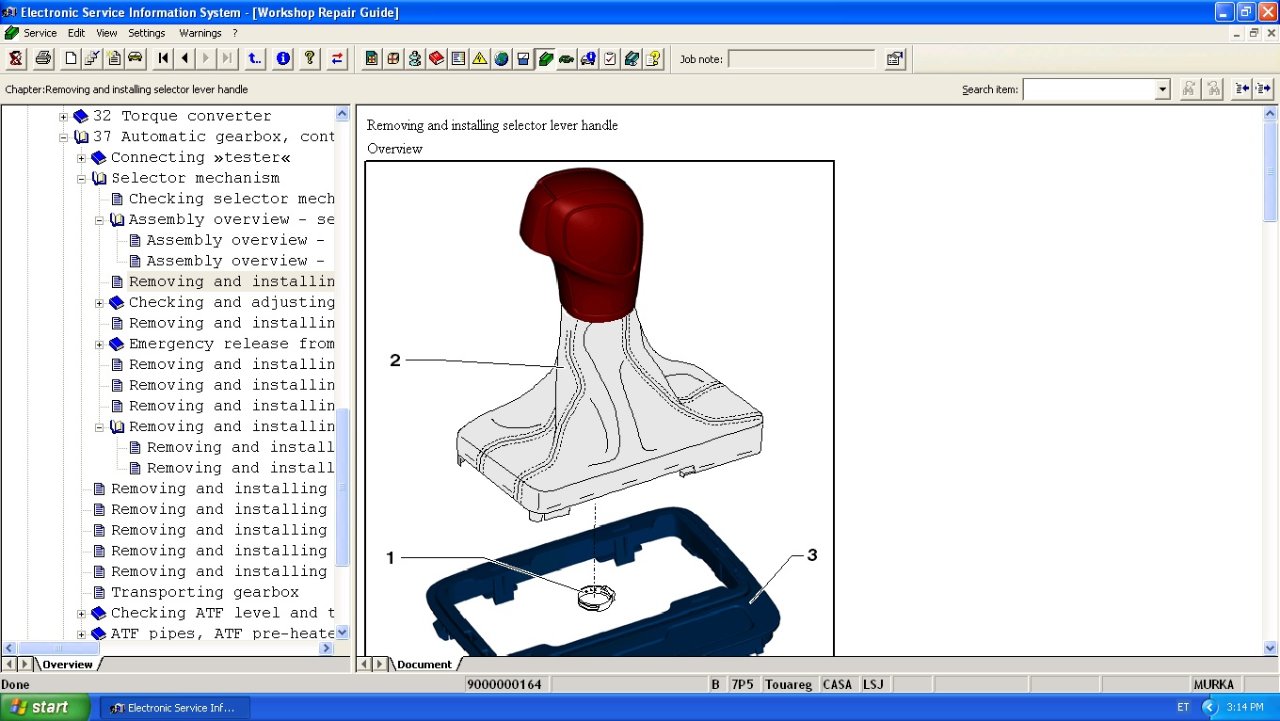The width and height of the screenshot is (1280, 721).
Task: Click the printer icon in toolbar
Action: [43, 59]
